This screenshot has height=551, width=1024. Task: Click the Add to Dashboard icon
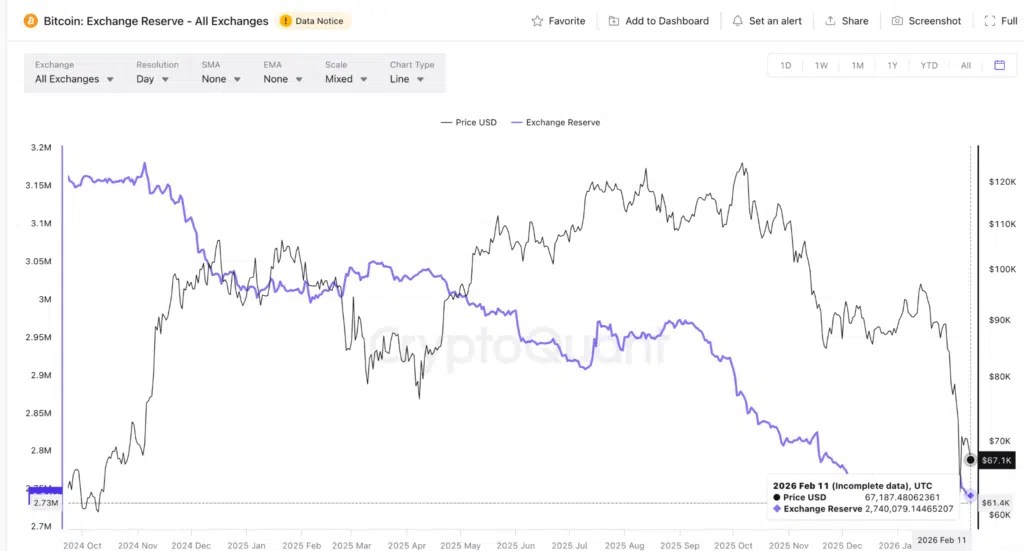tap(614, 21)
